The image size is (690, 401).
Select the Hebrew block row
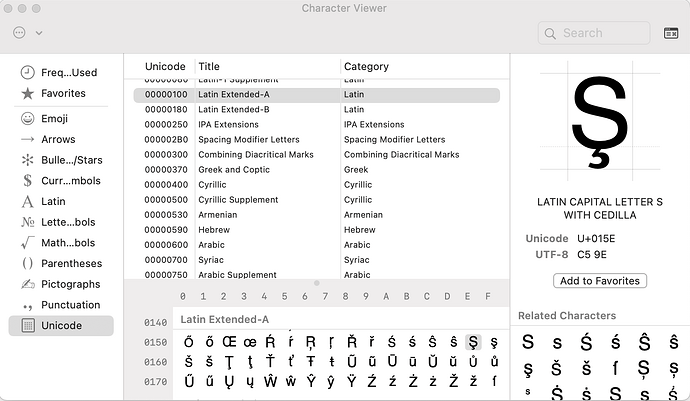coord(316,230)
